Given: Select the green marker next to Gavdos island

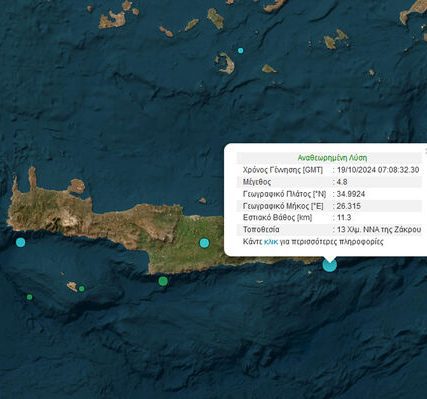Looking at the screenshot, I should 82,288.
